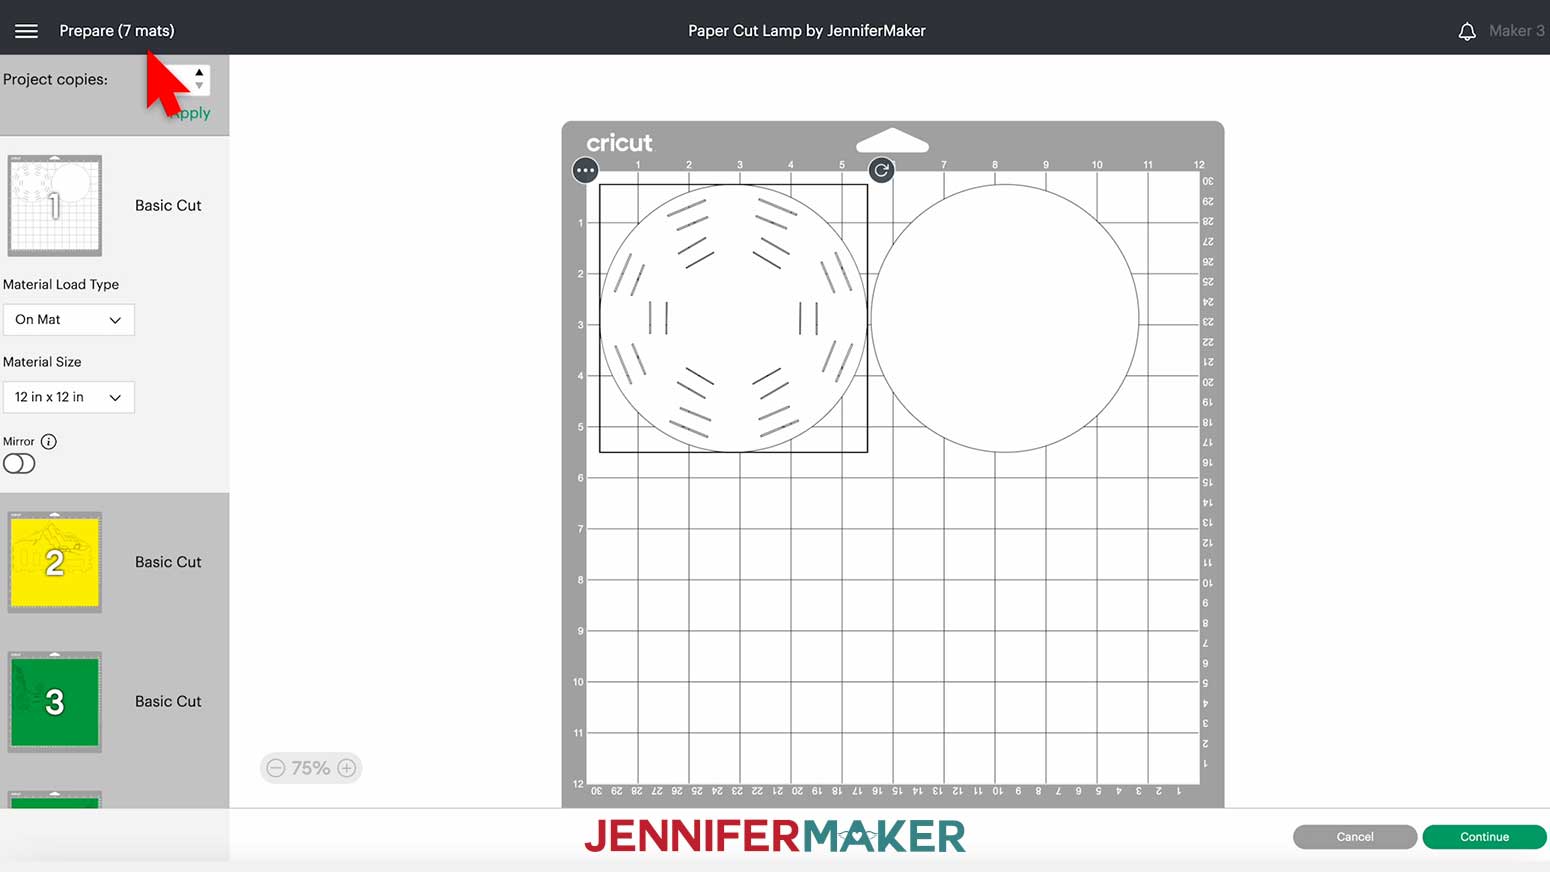
Task: Open the hamburger main menu
Action: click(27, 31)
